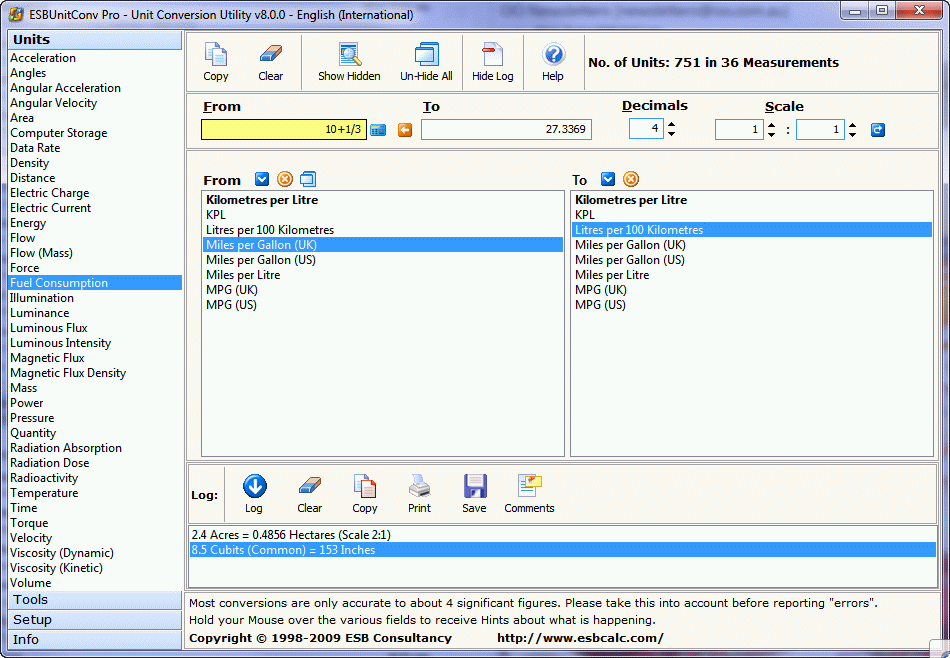The width and height of the screenshot is (950, 658).
Task: Copy the log contents
Action: click(x=365, y=494)
